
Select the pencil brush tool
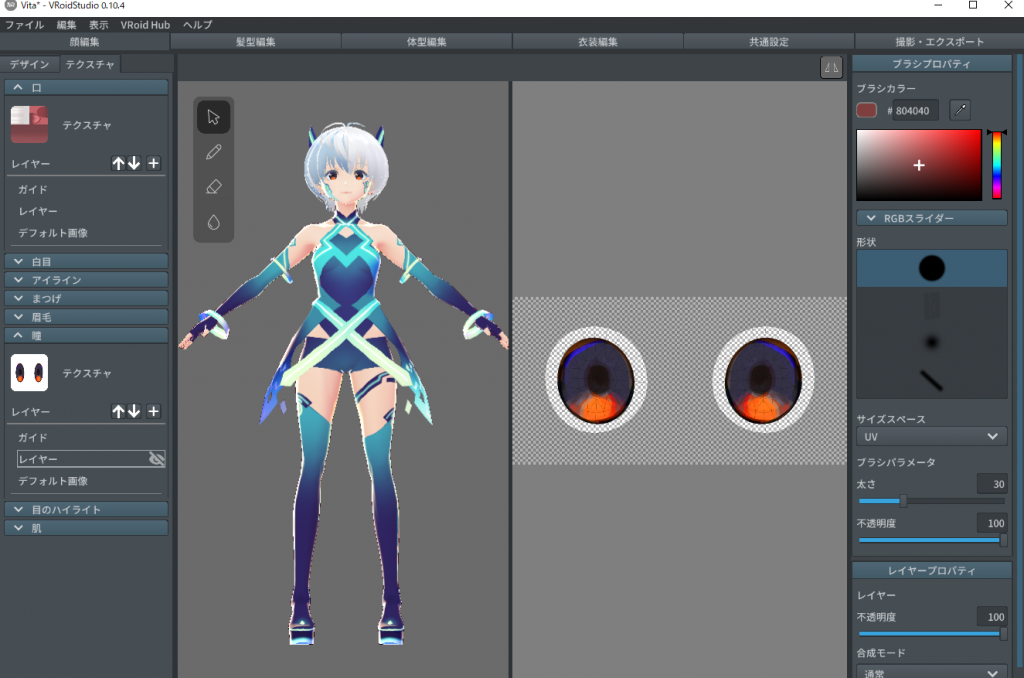click(213, 152)
